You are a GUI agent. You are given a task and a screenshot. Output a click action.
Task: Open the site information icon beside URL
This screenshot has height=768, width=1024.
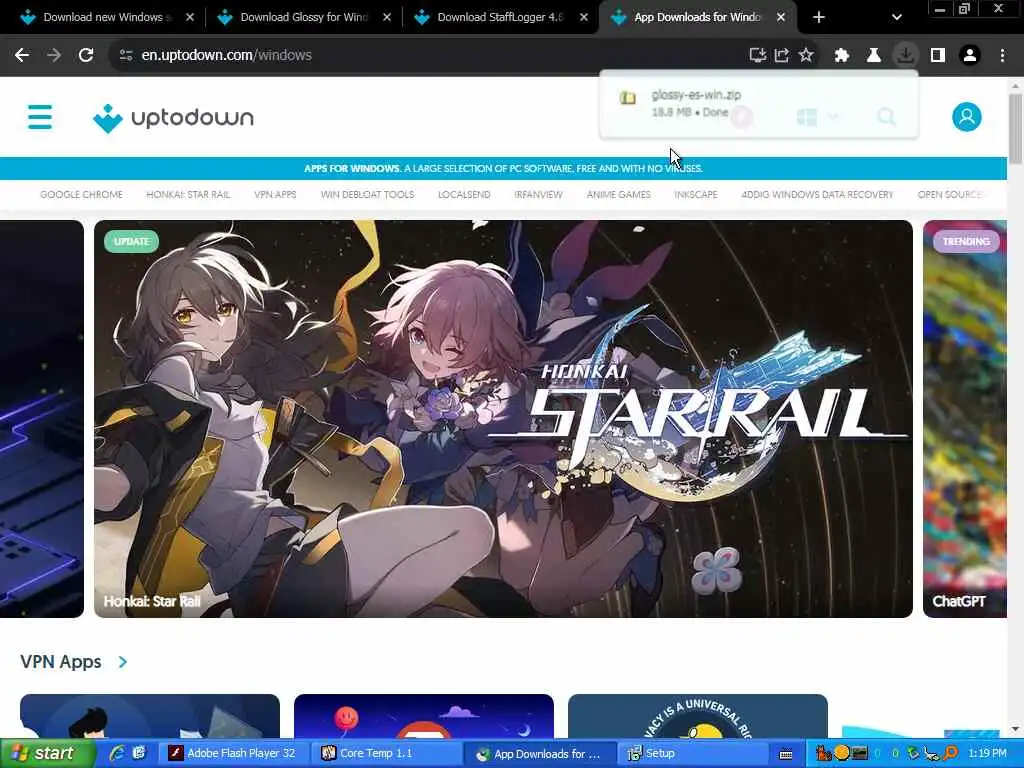click(x=126, y=56)
